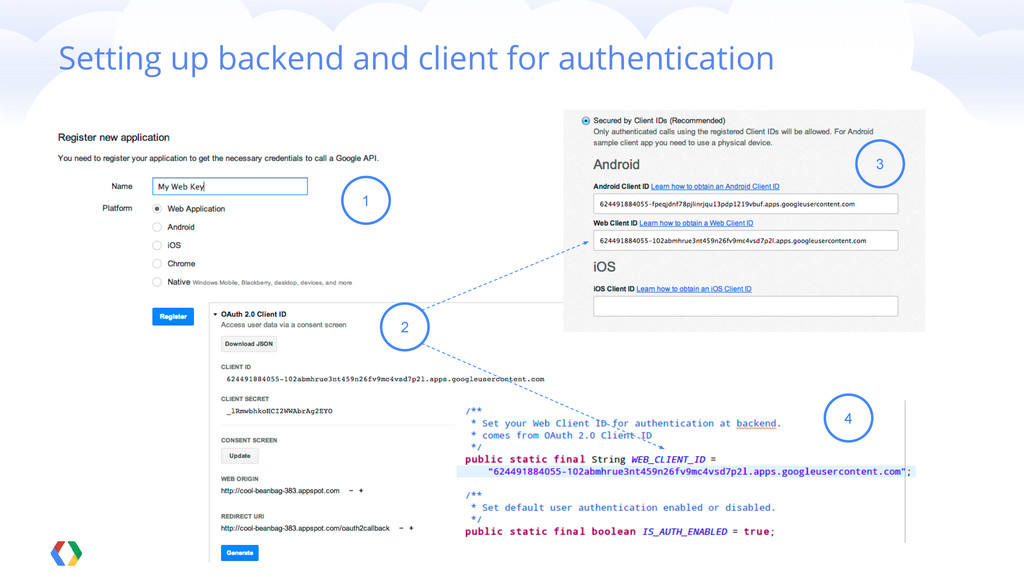The width and height of the screenshot is (1024, 577).
Task: Click the web origin URL cool-beanbag-383.appspot.com
Action: coord(280,491)
